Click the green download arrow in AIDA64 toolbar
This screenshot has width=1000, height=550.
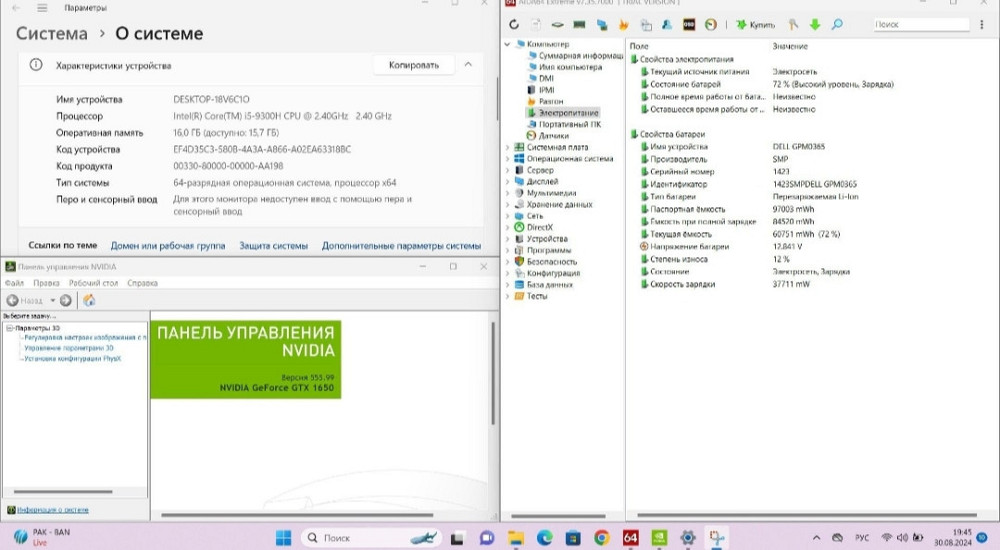815,24
